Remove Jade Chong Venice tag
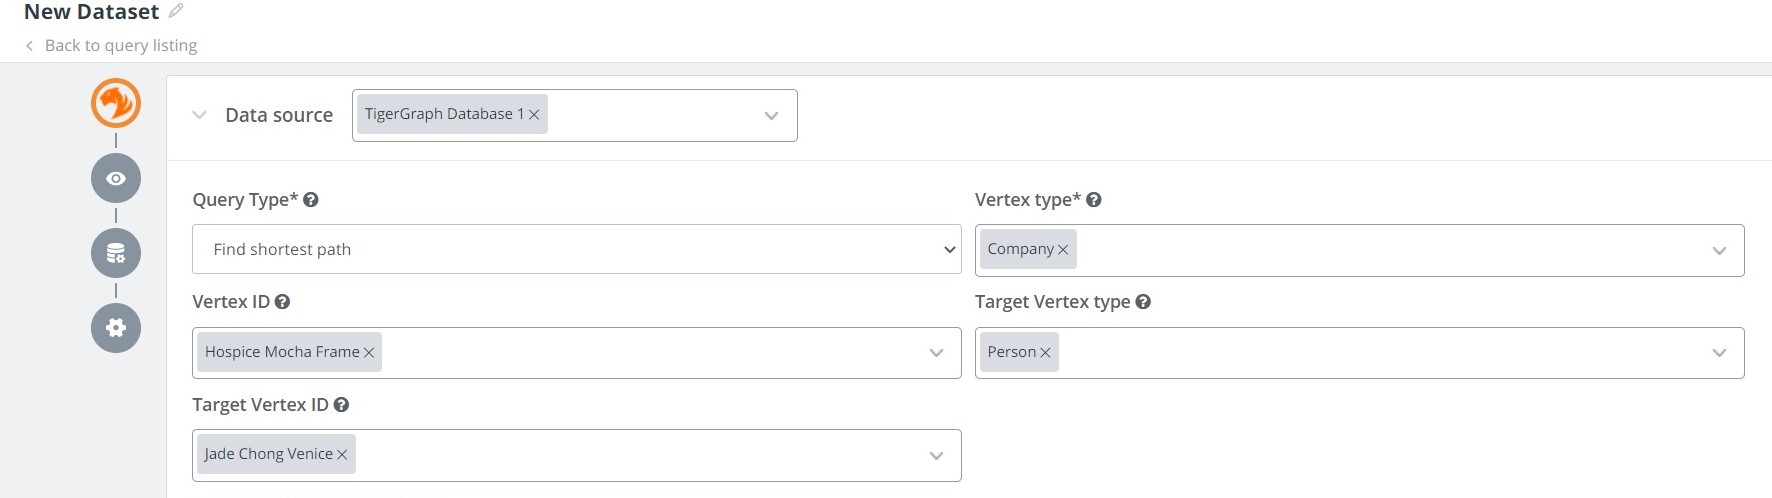1772x498 pixels. coord(342,455)
